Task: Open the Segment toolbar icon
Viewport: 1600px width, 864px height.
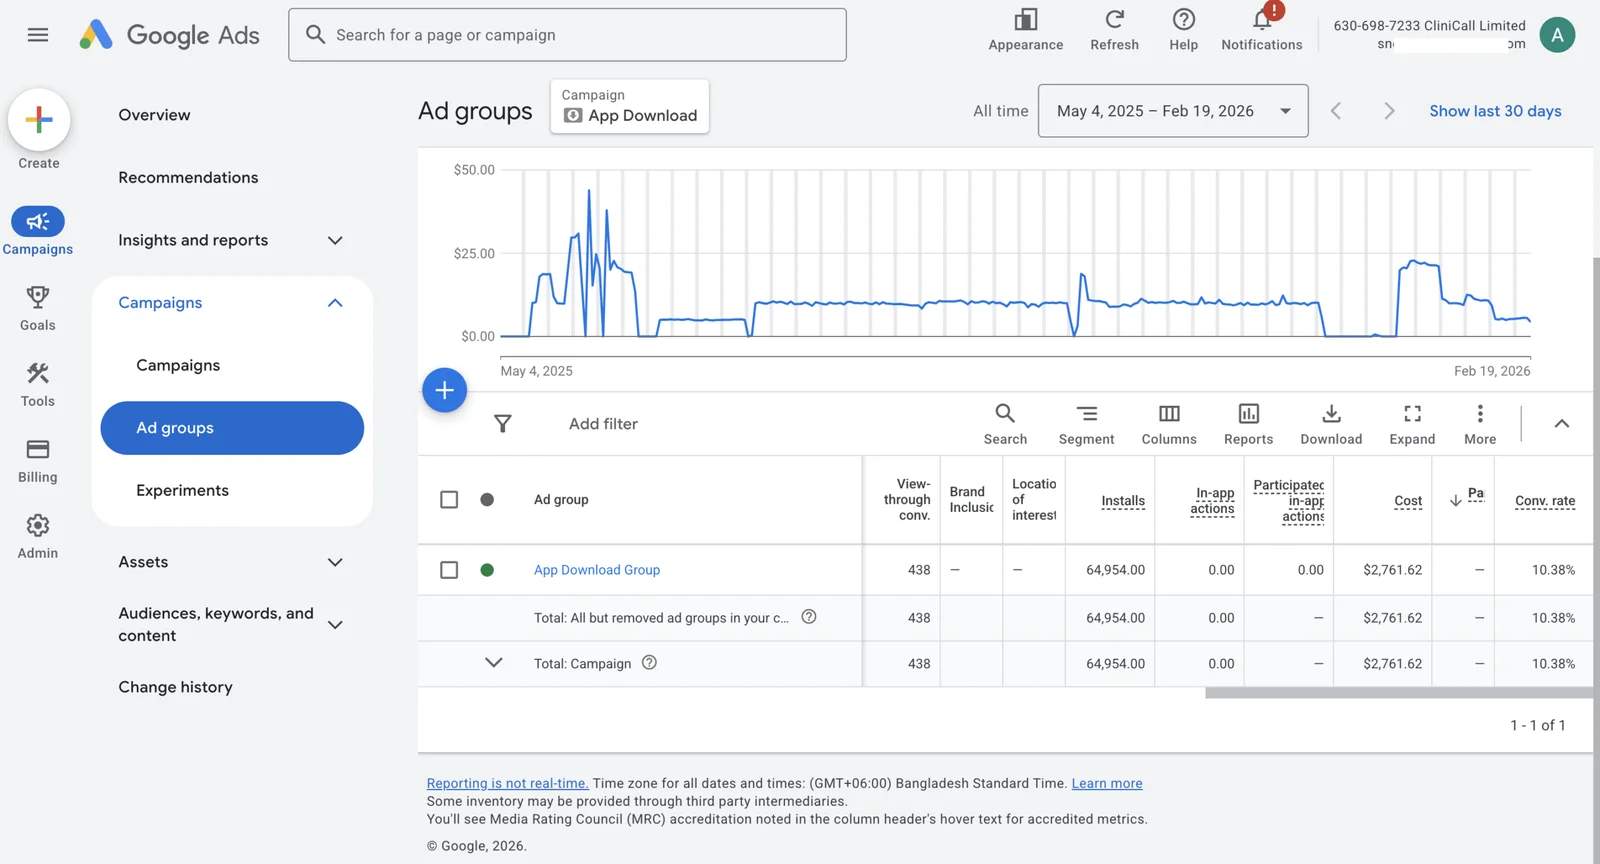Action: 1086,424
